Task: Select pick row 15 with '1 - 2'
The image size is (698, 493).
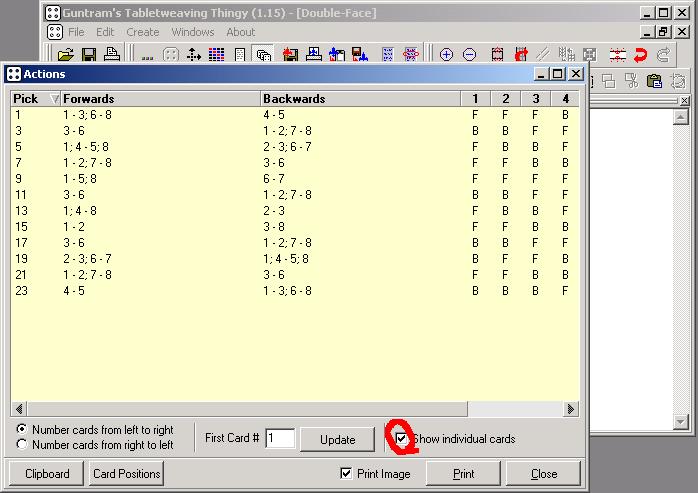Action: pos(295,227)
